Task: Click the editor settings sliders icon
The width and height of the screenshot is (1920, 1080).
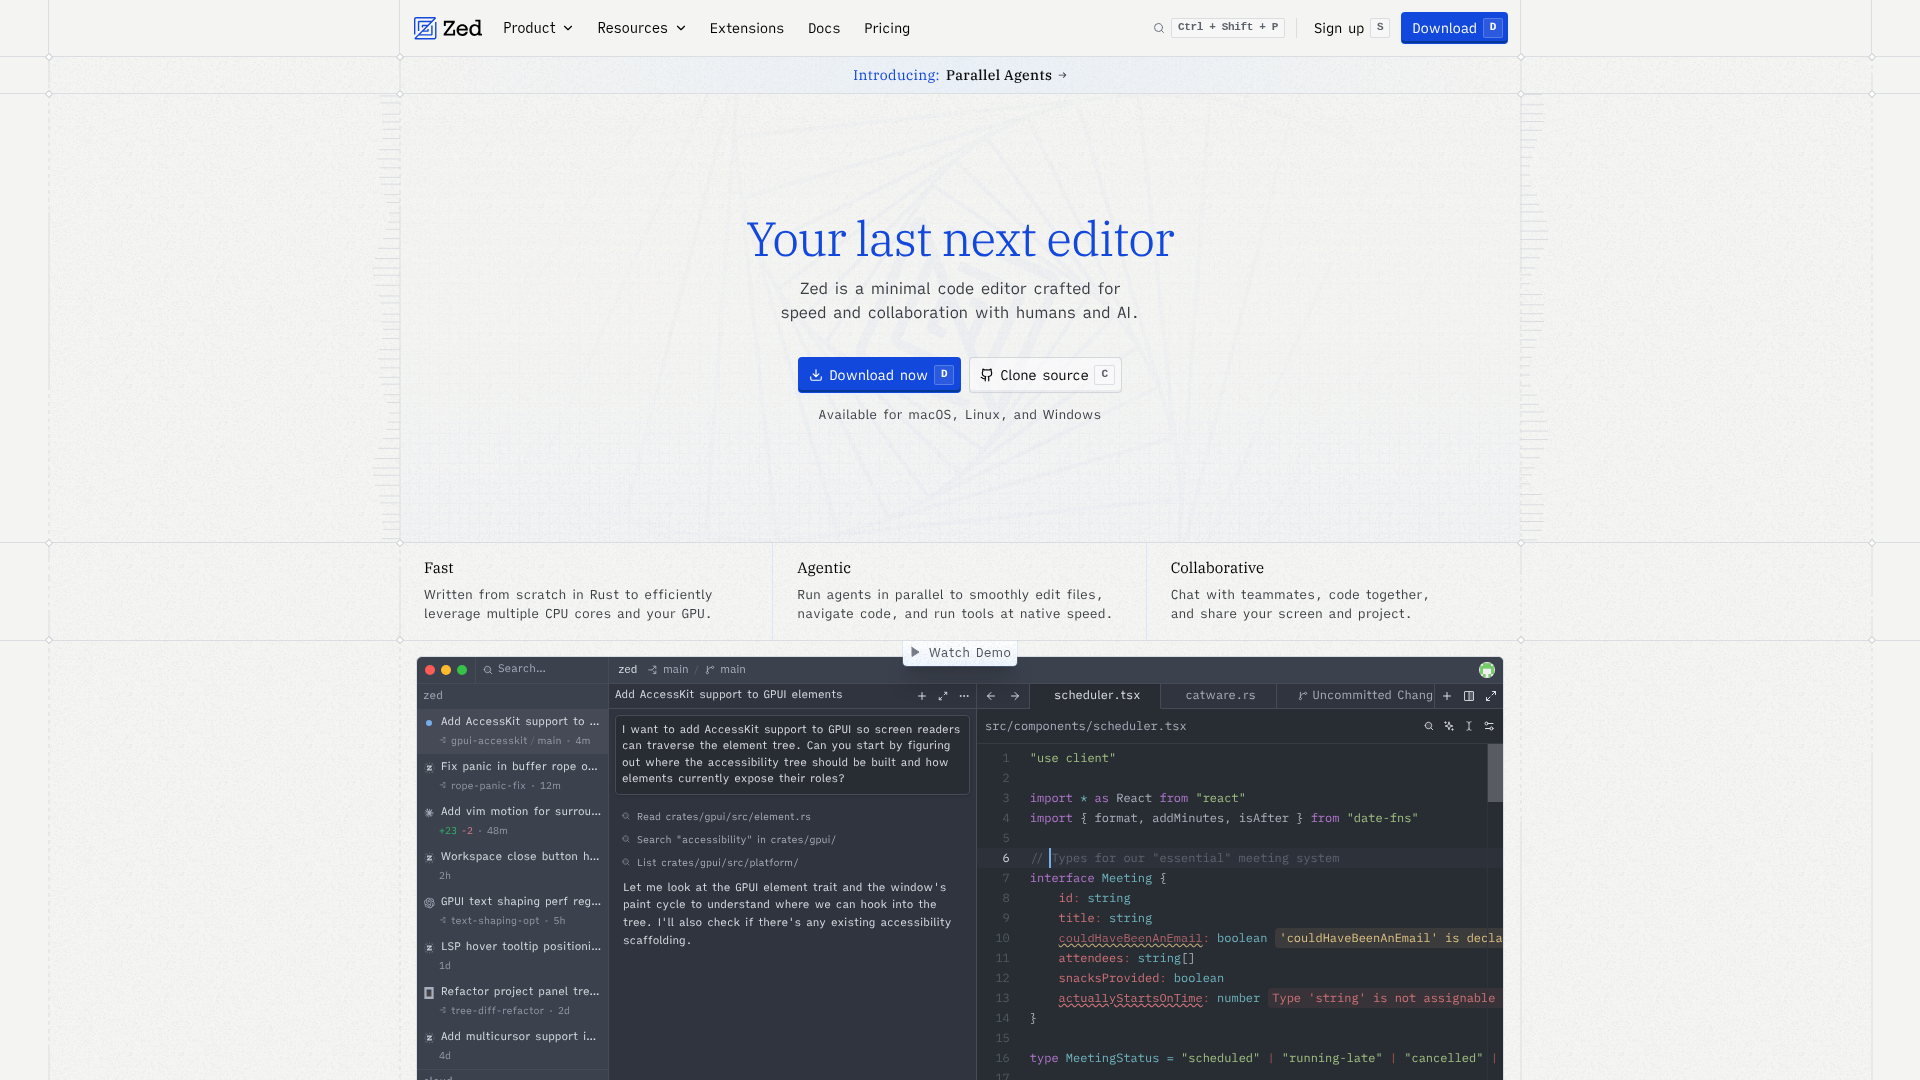Action: click(1489, 727)
